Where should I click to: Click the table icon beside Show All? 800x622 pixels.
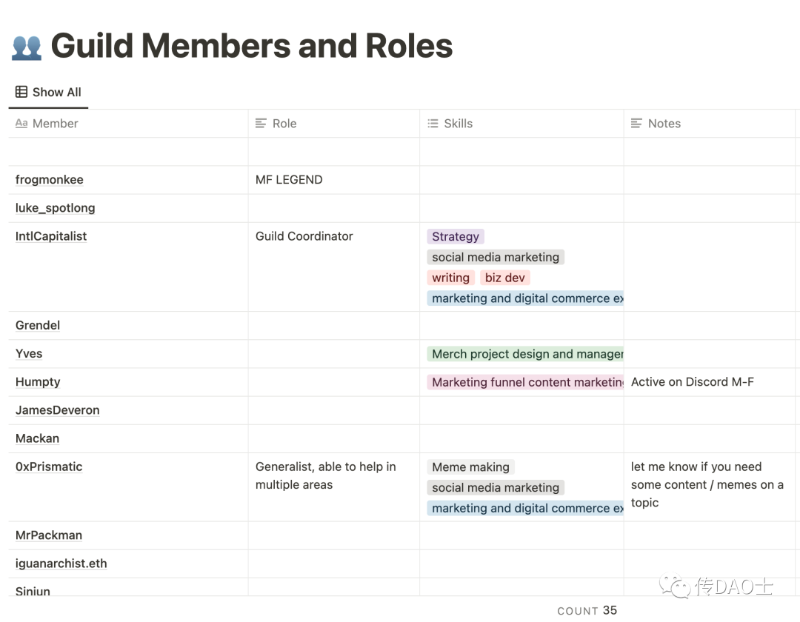[21, 92]
